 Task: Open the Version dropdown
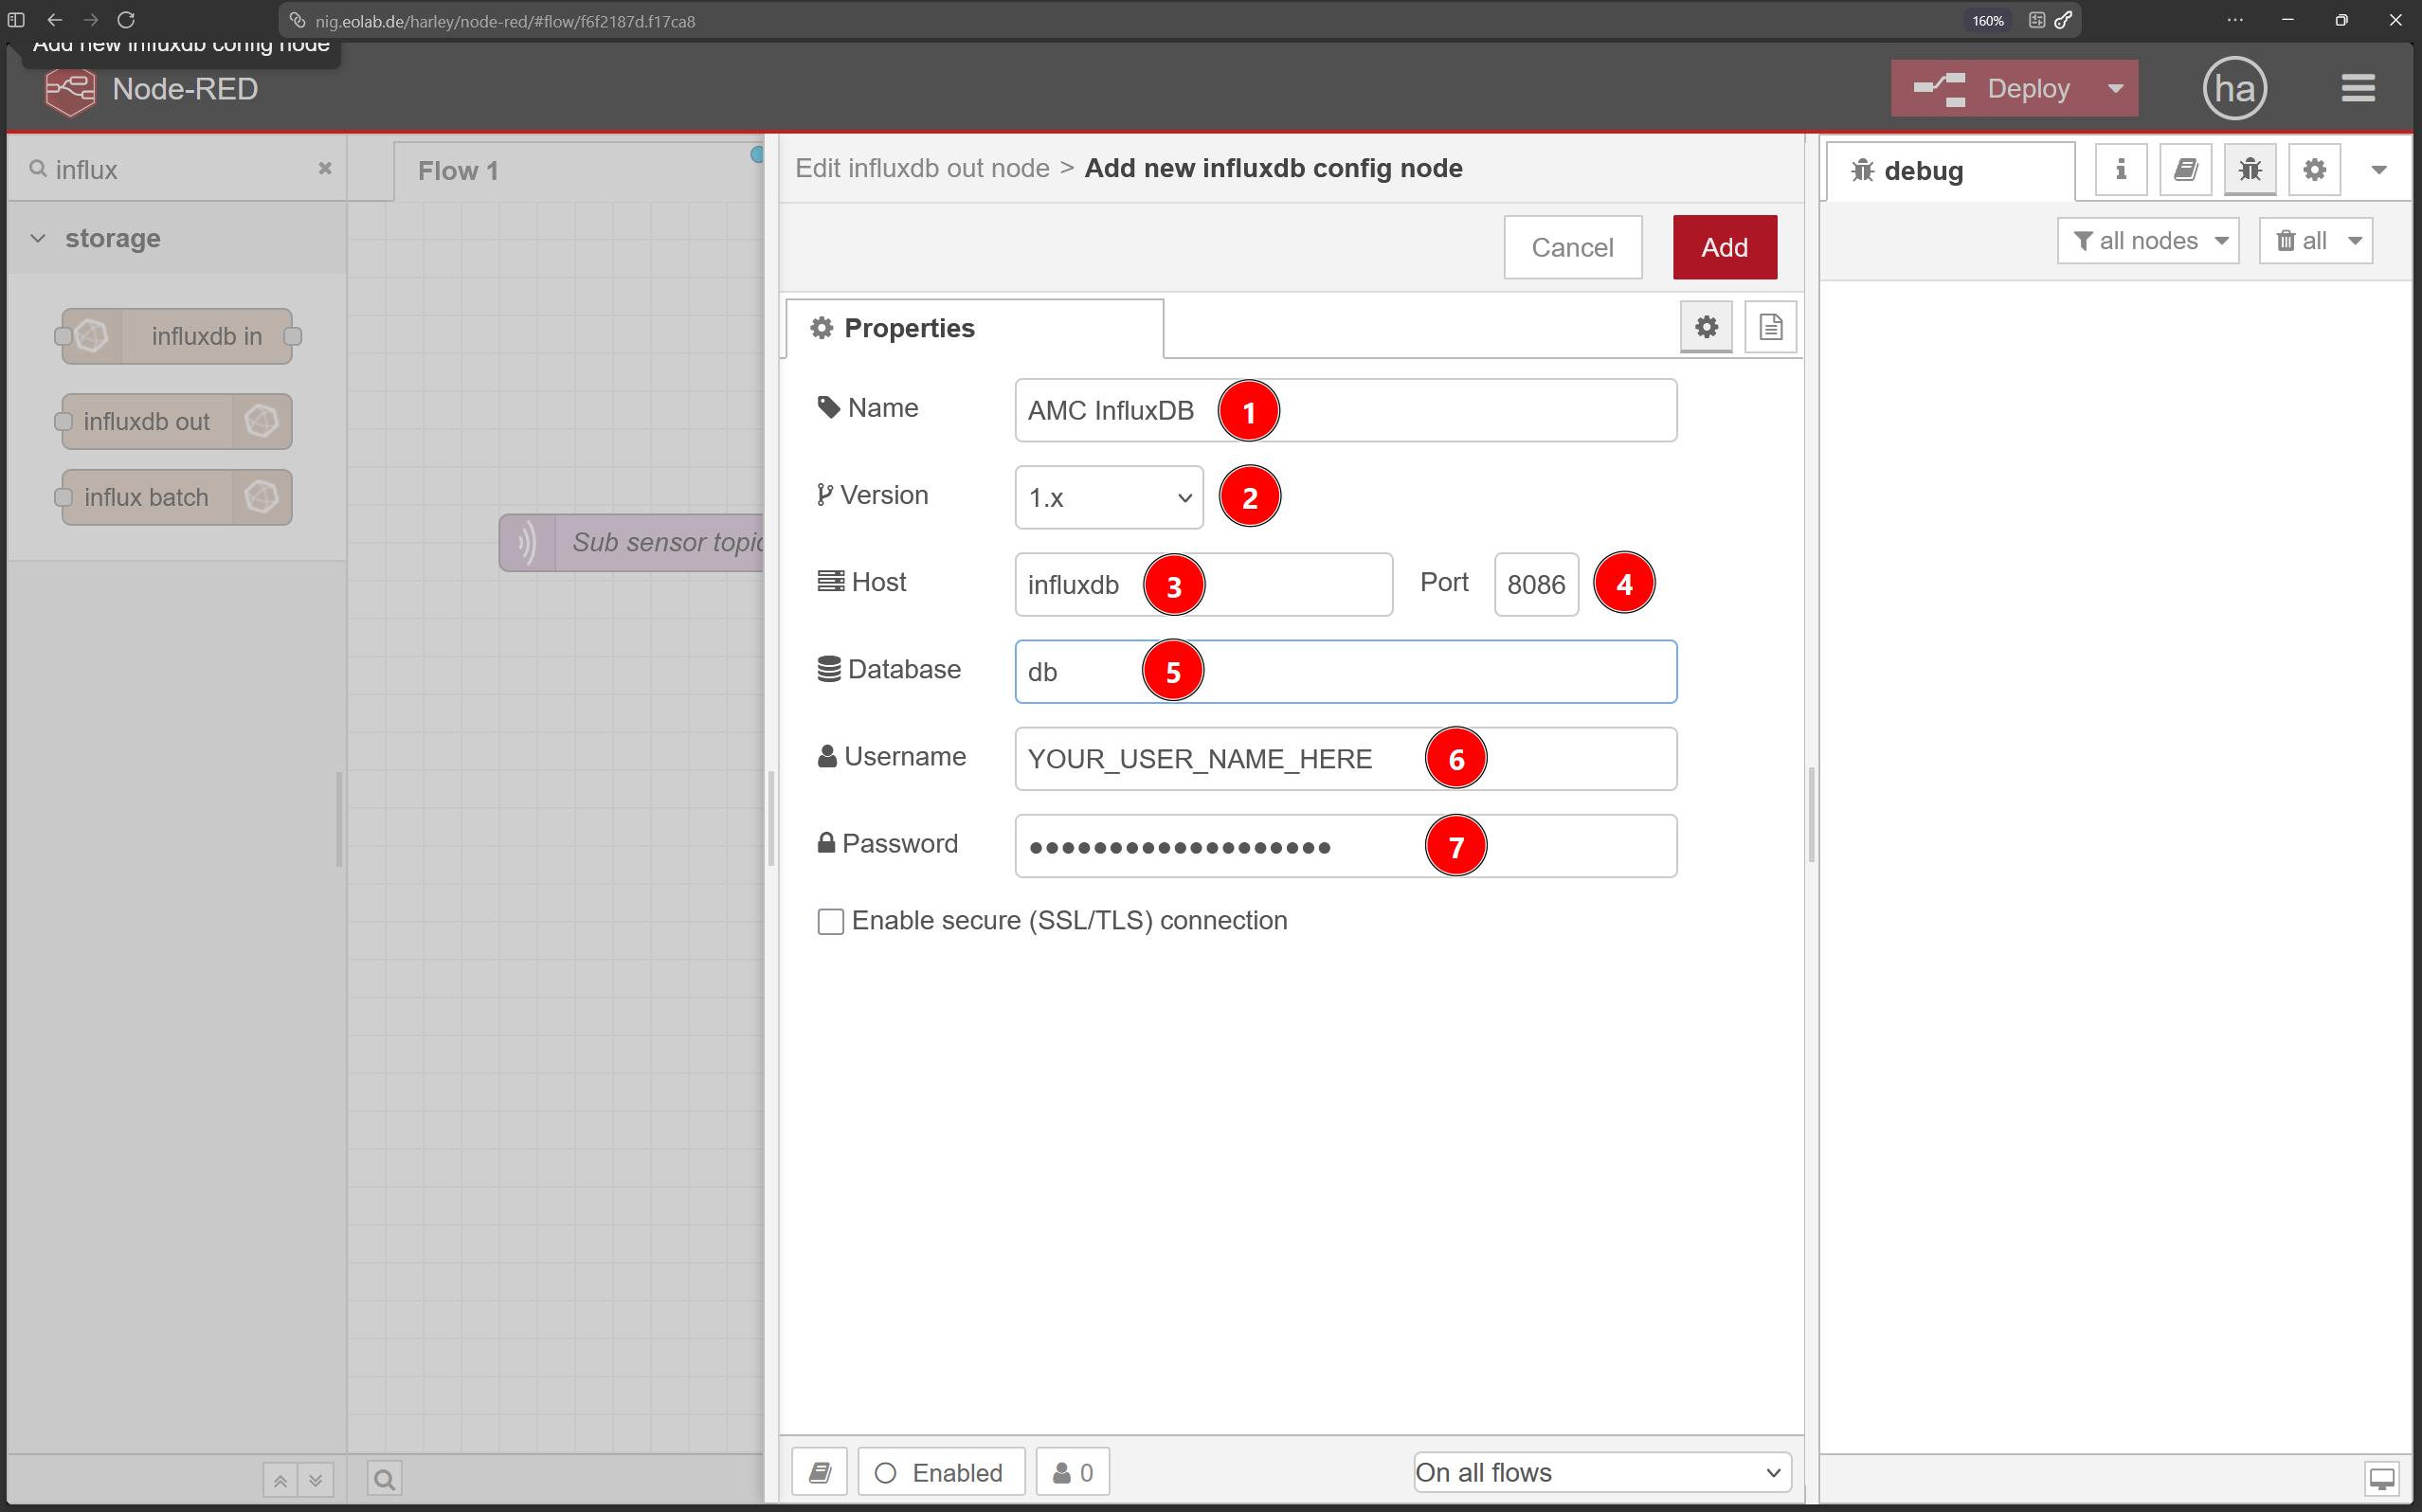click(1109, 497)
